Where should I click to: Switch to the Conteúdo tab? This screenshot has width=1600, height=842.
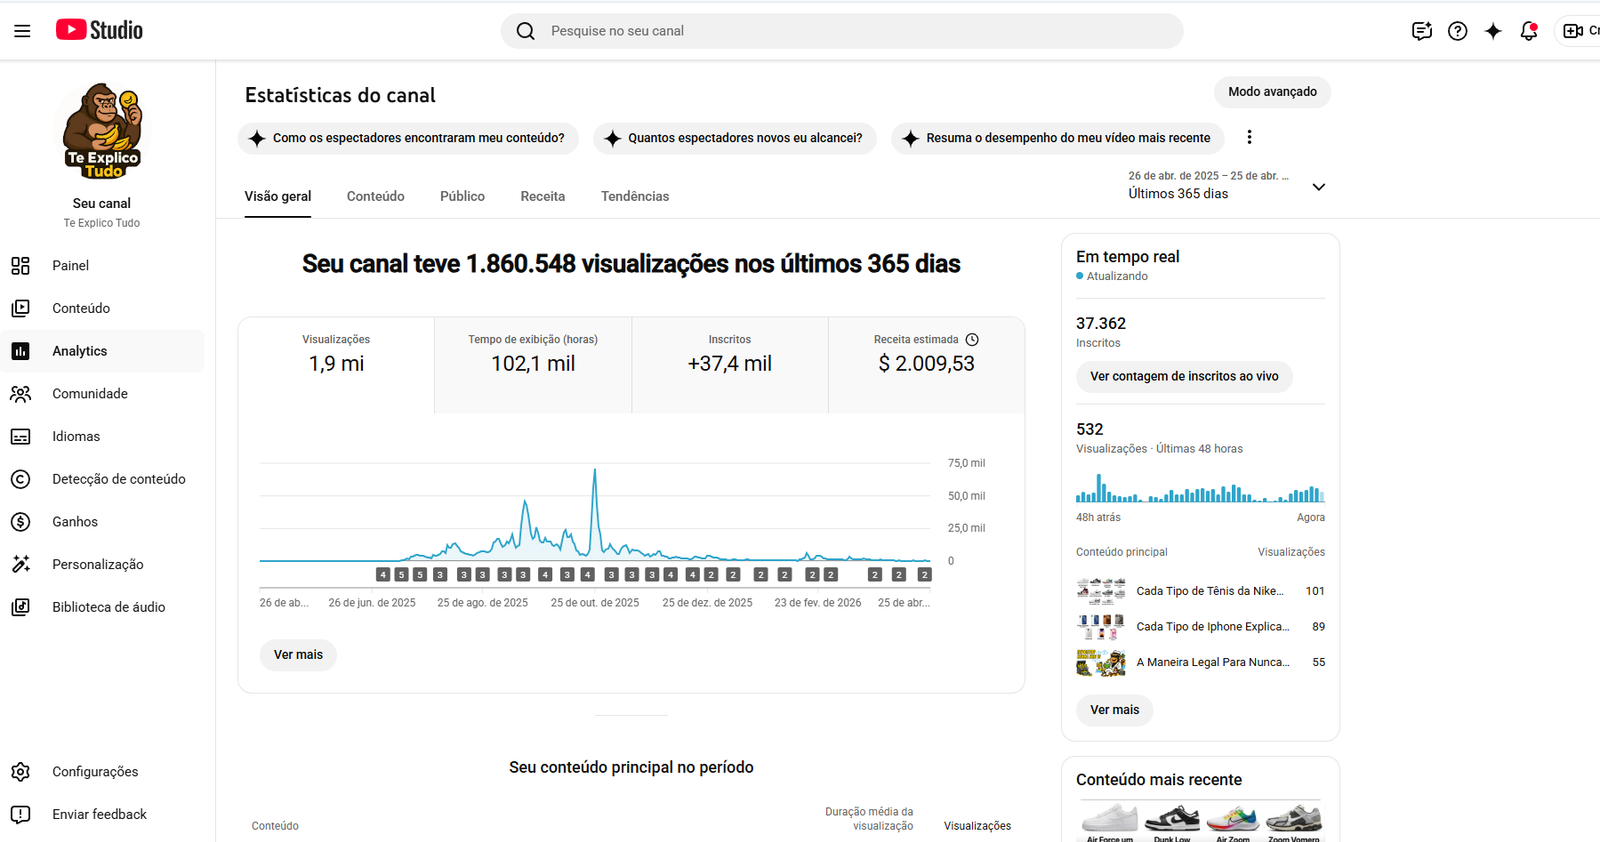[x=375, y=196]
